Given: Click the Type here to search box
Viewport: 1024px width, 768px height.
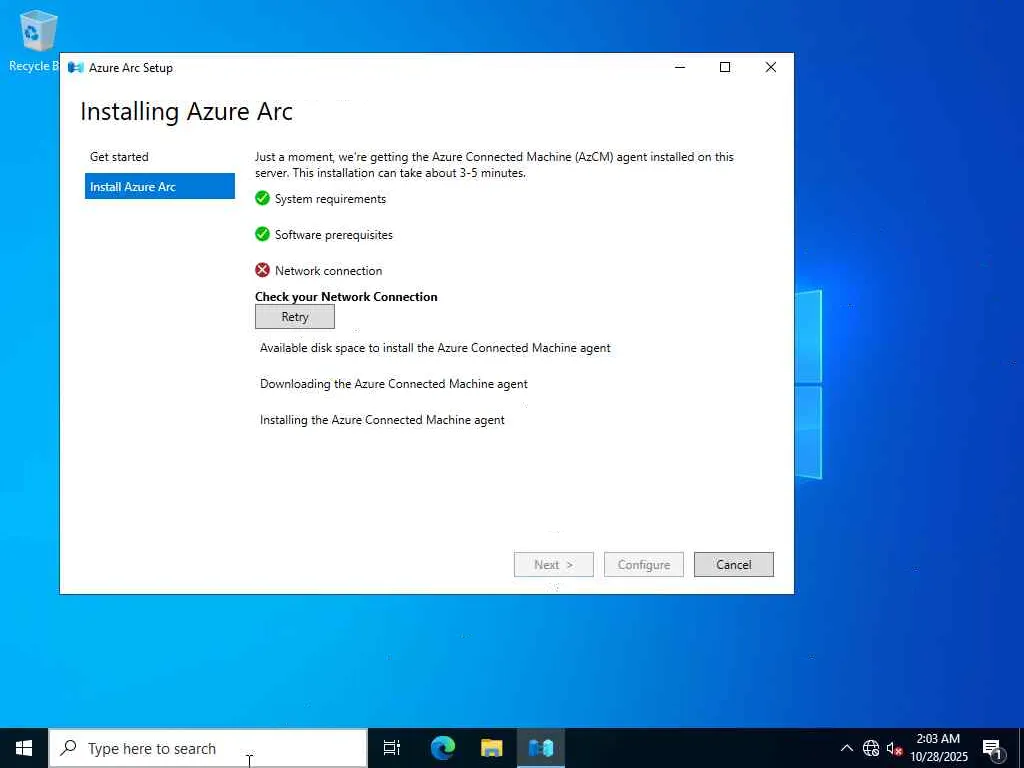Looking at the screenshot, I should coord(208,748).
